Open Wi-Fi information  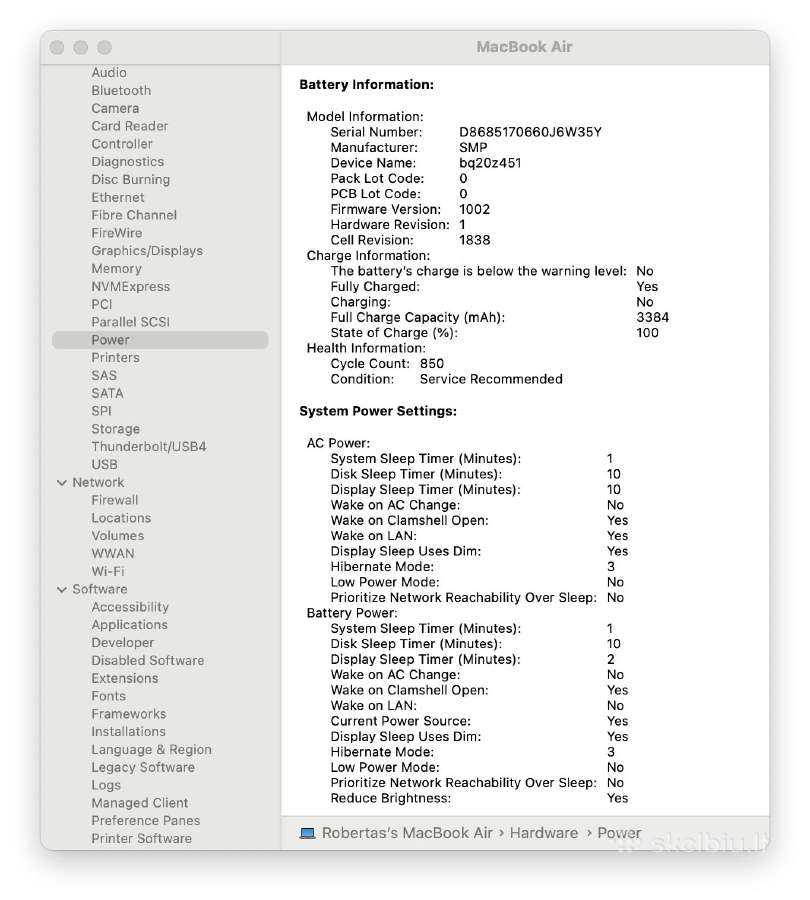(x=108, y=572)
